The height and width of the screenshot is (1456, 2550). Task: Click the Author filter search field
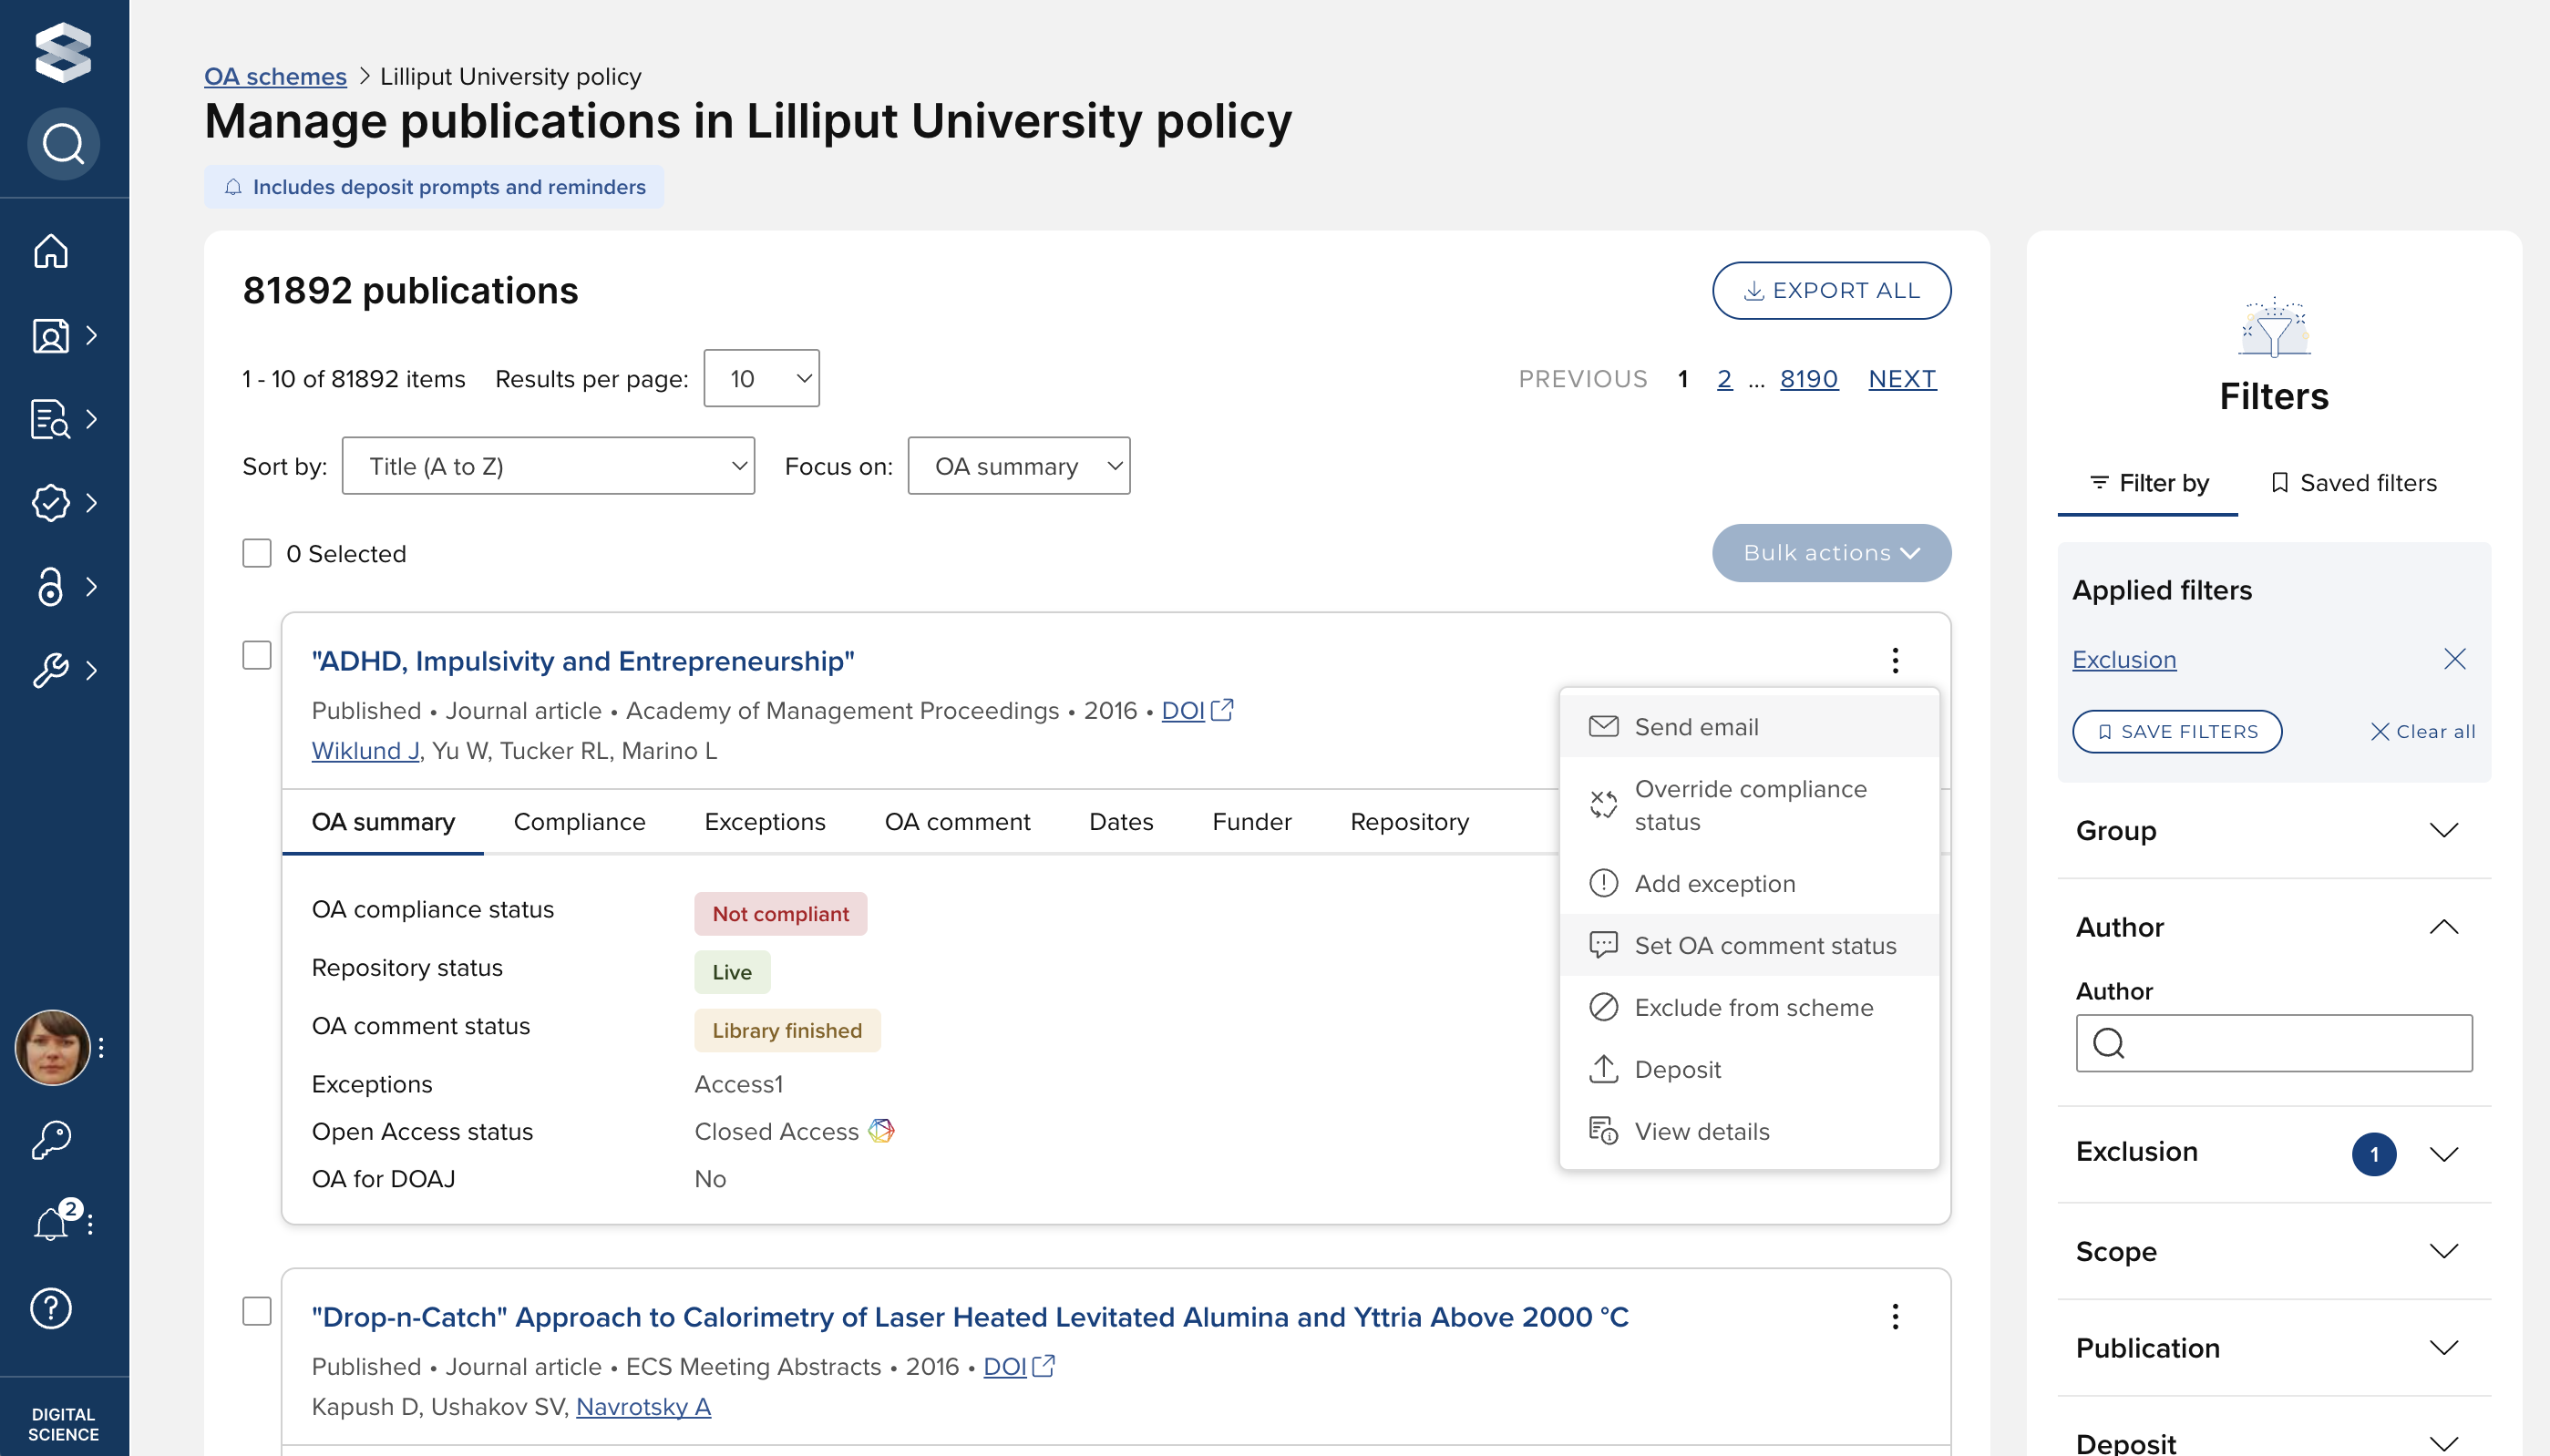pyautogui.click(x=2290, y=1043)
